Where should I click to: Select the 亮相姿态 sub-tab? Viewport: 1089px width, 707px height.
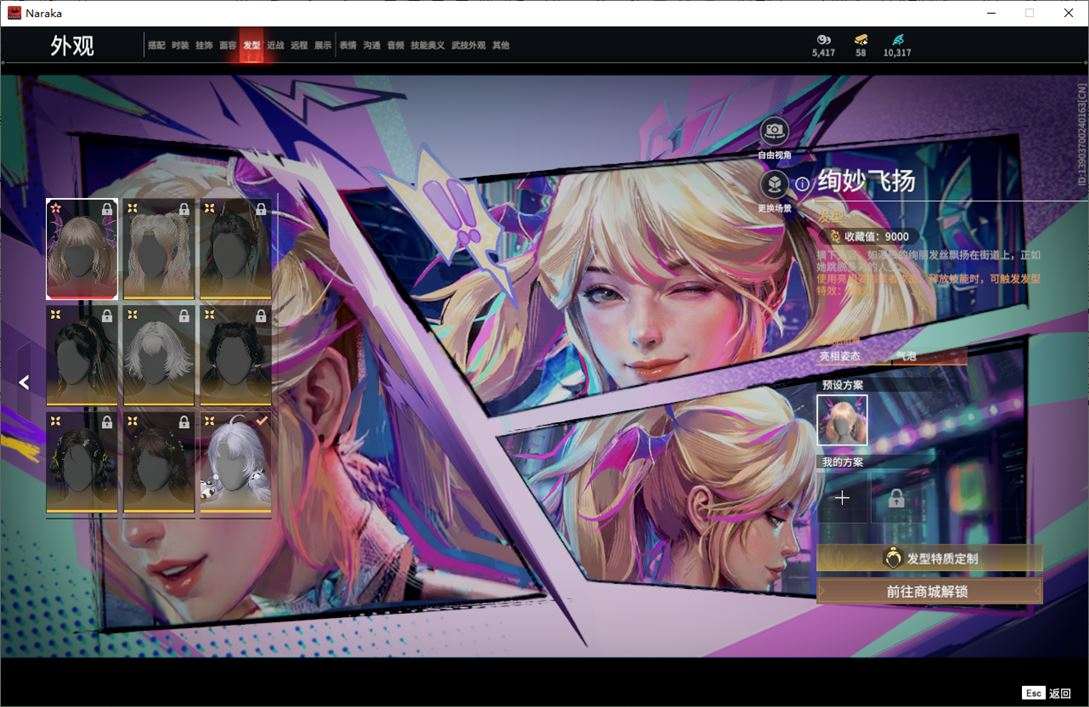840,356
